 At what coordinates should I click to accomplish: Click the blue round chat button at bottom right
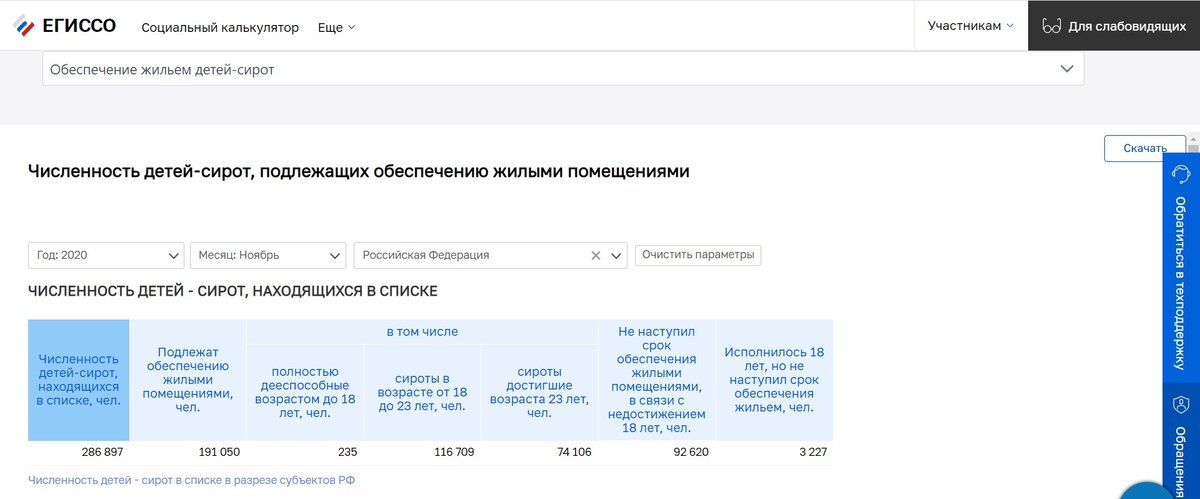[1148, 489]
